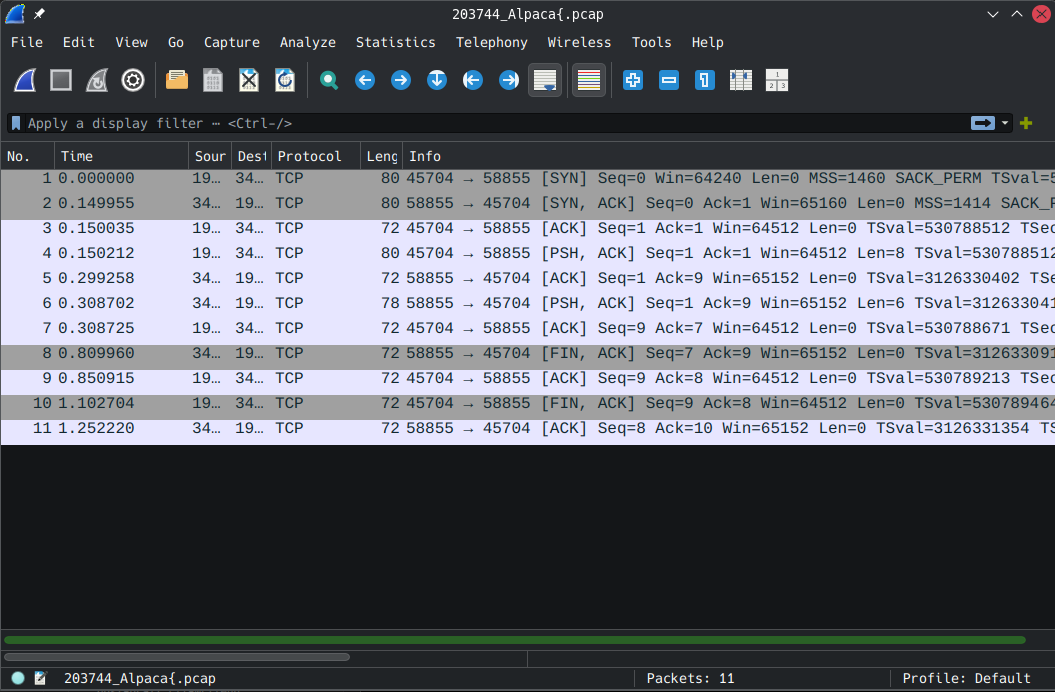Image resolution: width=1055 pixels, height=692 pixels.
Task: Start capturing packets with the shark fin icon
Action: pos(25,80)
